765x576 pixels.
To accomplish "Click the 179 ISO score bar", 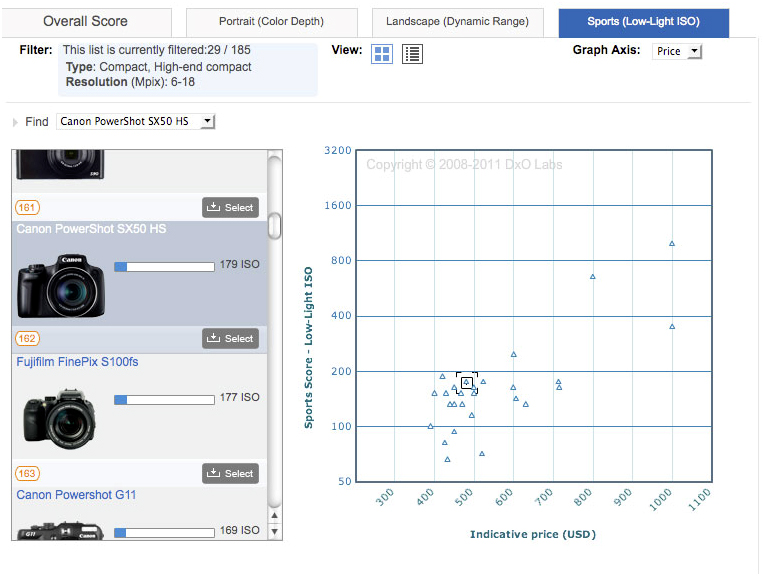I will tap(164, 267).
